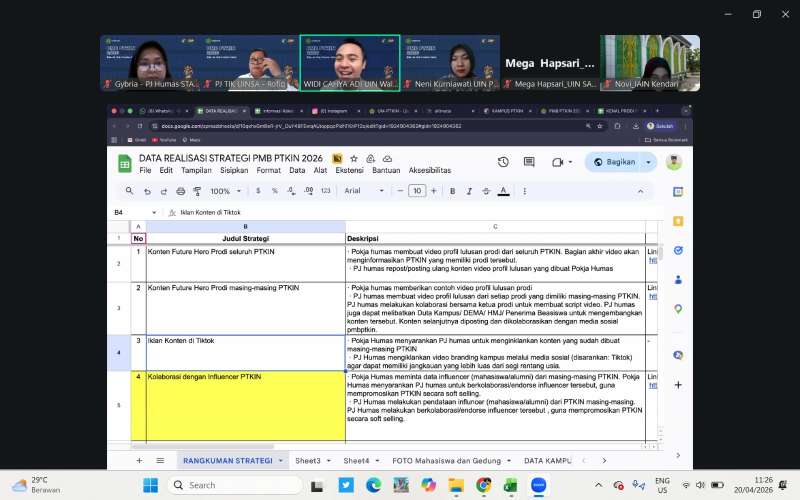Open the Sisipkan menu
Screen dimensions: 800x500
point(234,170)
